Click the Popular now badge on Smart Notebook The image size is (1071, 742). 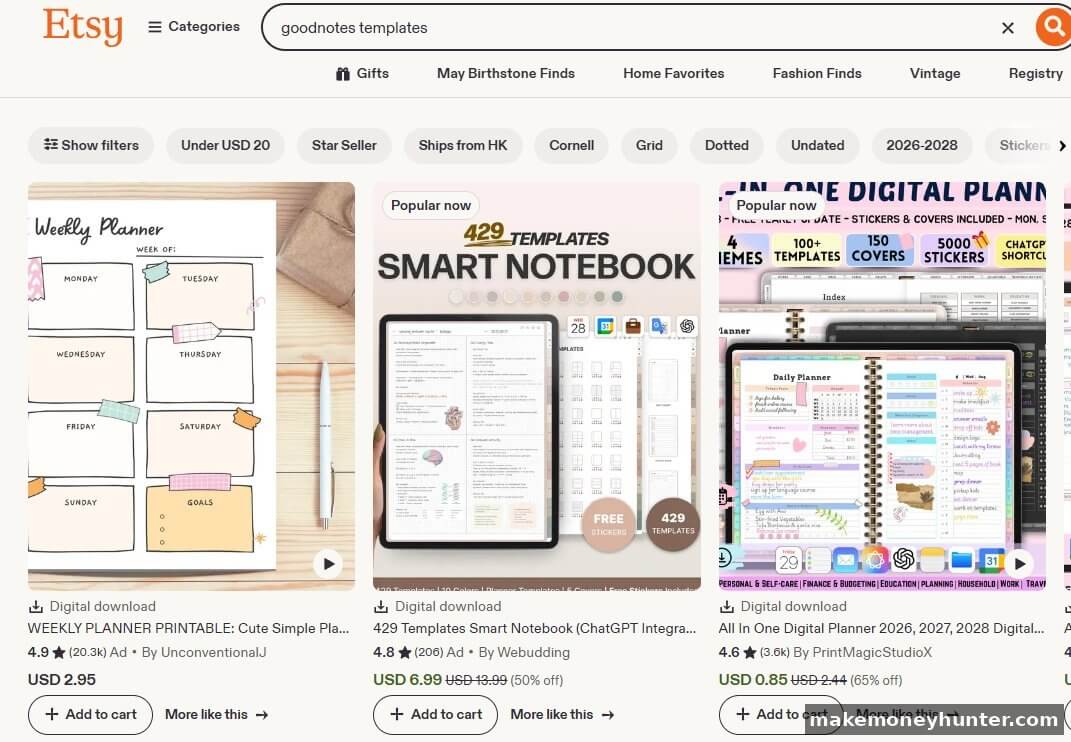[431, 205]
